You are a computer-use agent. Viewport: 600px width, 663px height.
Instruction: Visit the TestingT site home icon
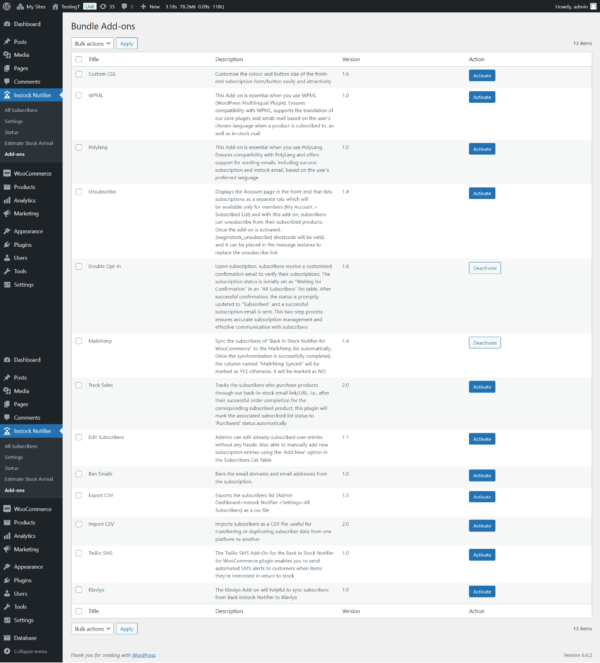[x=55, y=6]
